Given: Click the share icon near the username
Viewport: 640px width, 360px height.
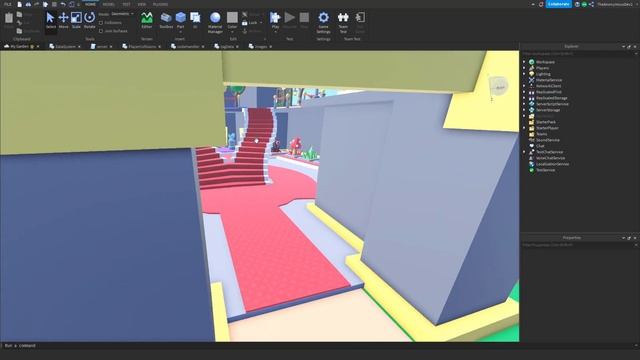Looking at the screenshot, I should coord(591,4).
